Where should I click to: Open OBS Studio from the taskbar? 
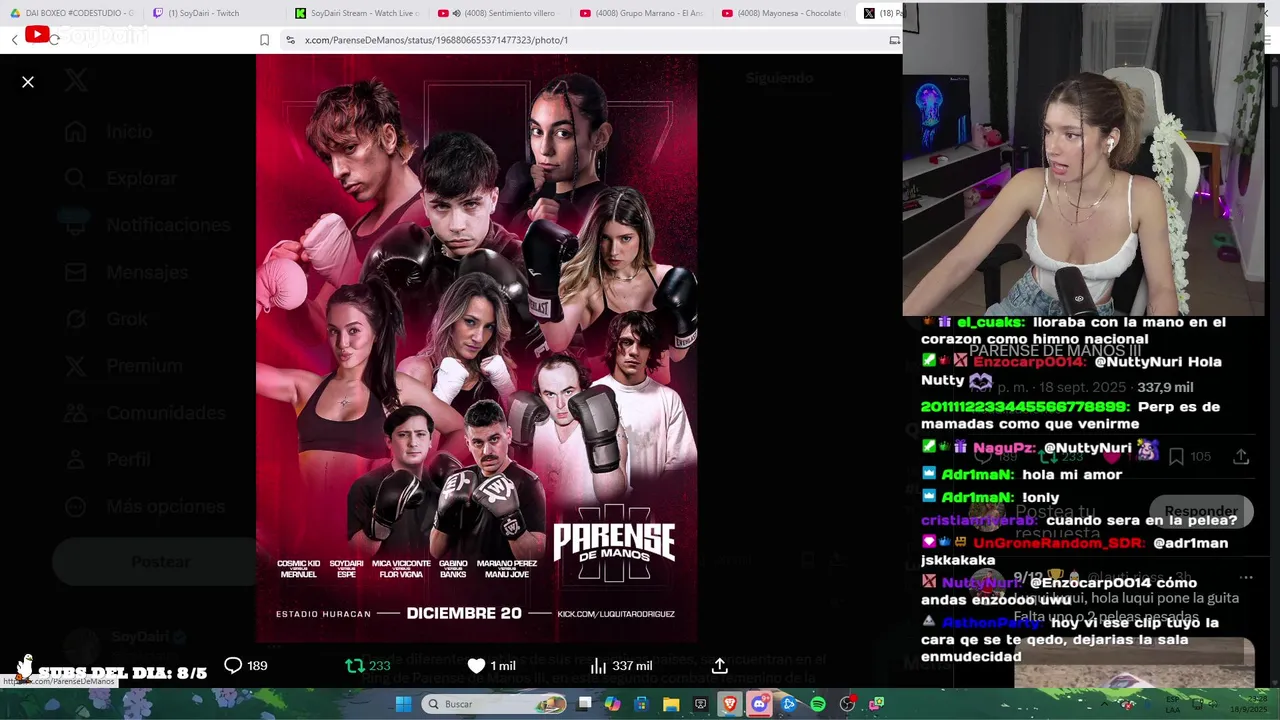[847, 704]
